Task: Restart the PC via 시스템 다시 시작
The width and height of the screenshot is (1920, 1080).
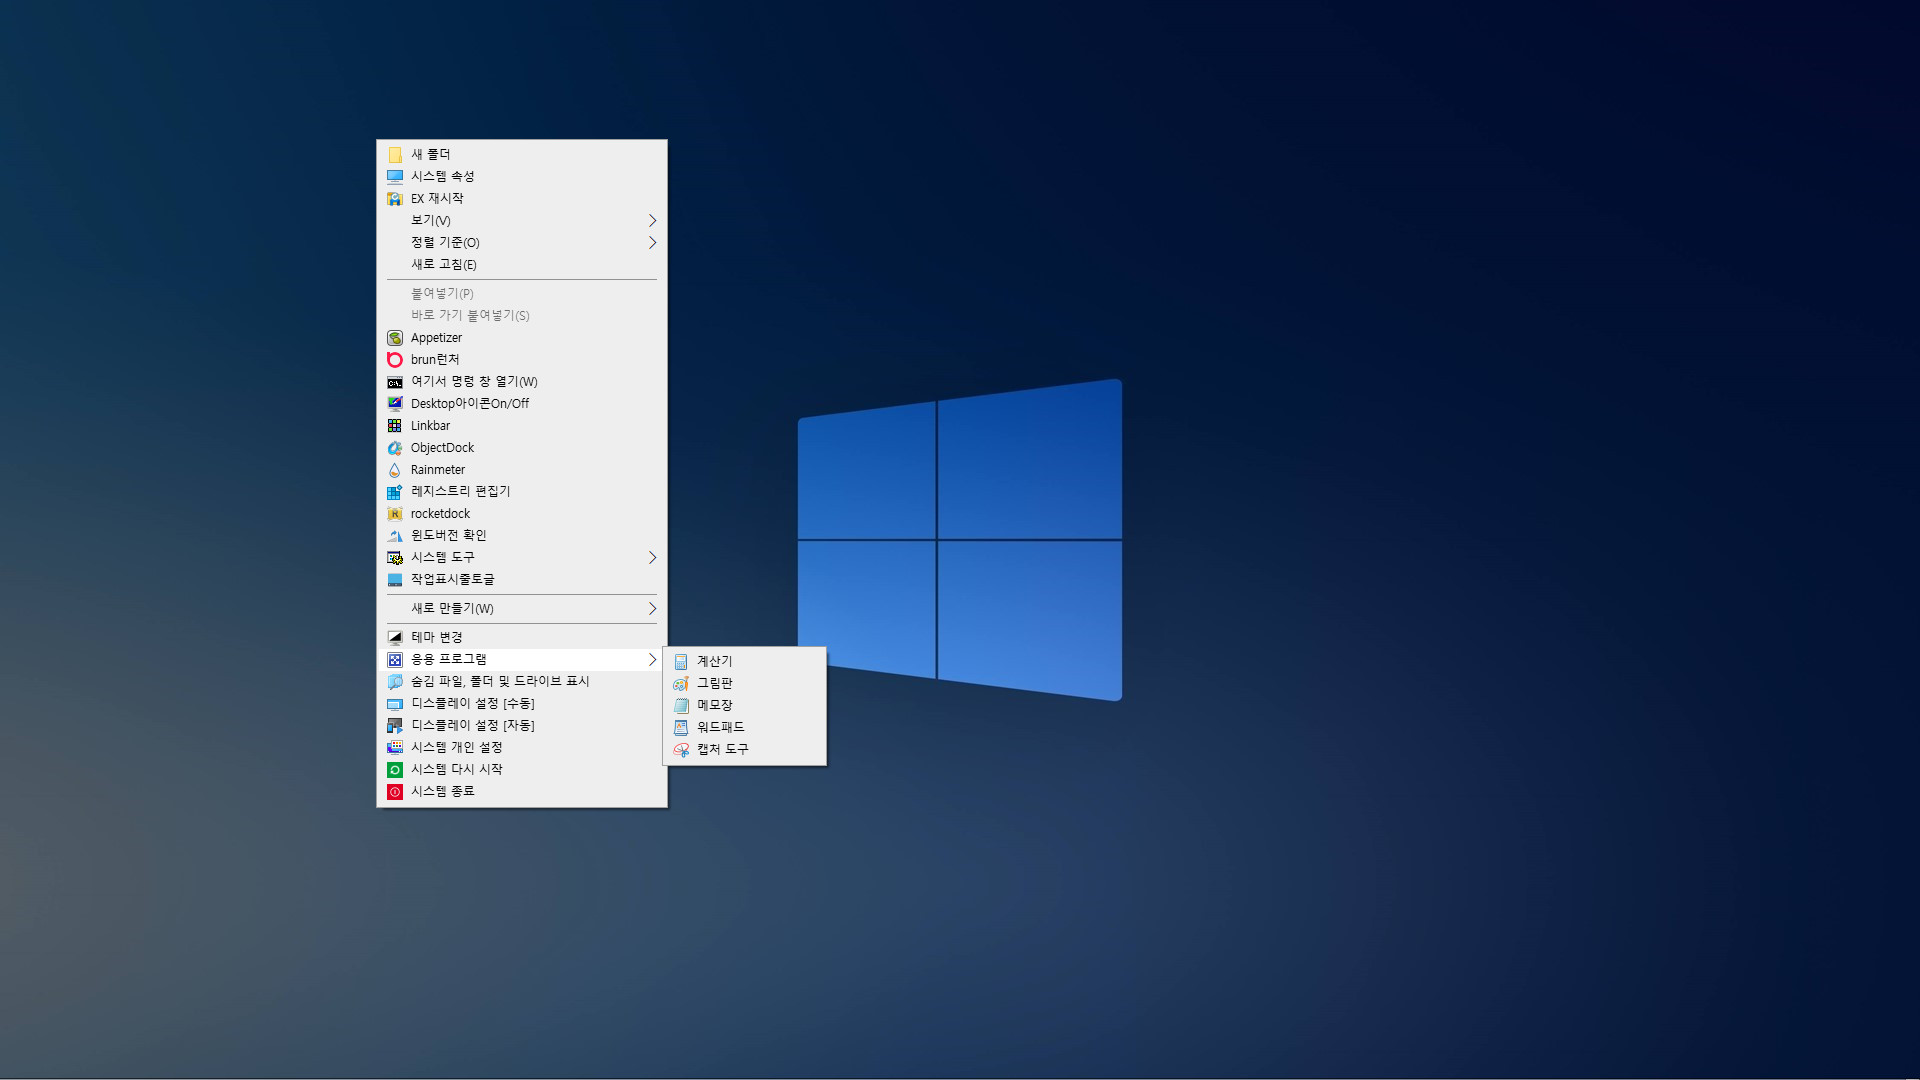Action: coord(521,769)
